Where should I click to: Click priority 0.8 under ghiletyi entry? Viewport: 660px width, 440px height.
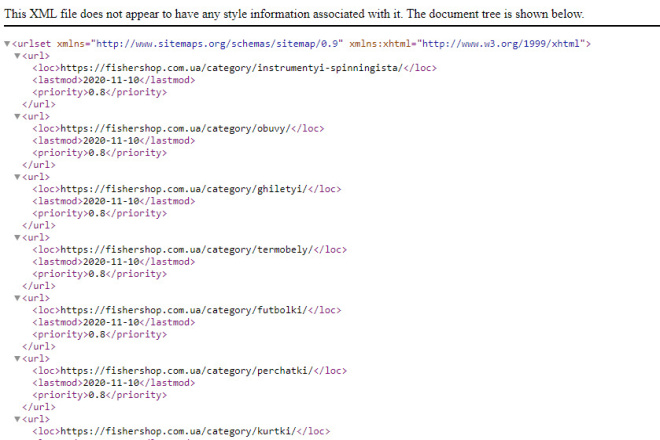click(97, 213)
